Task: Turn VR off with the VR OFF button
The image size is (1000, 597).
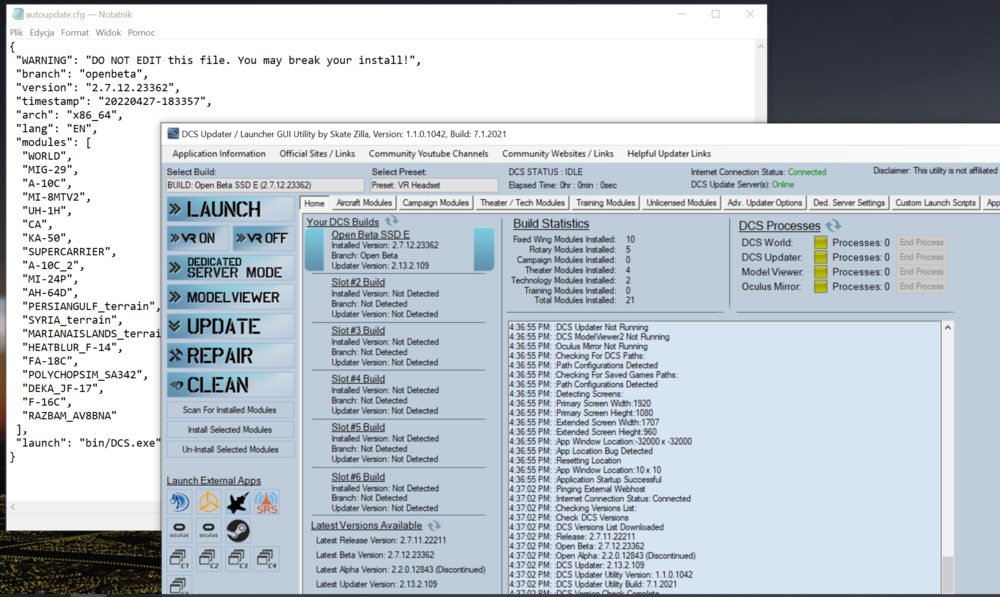Action: (x=263, y=238)
